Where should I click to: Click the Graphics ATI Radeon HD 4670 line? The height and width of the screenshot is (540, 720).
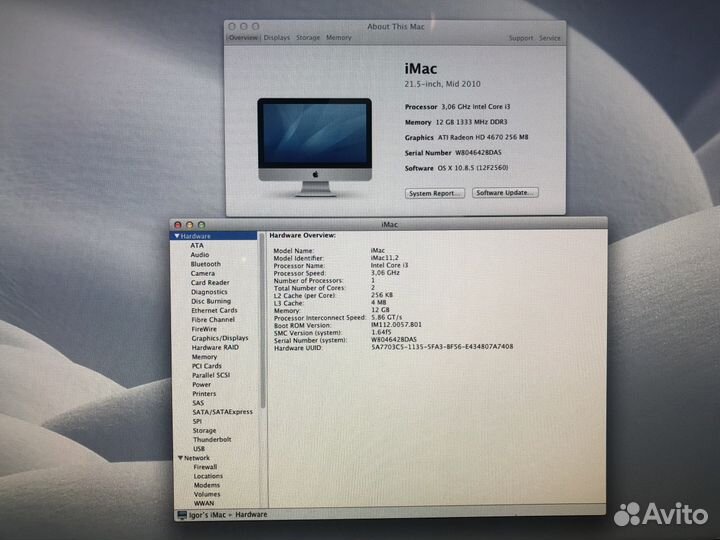pyautogui.click(x=466, y=137)
